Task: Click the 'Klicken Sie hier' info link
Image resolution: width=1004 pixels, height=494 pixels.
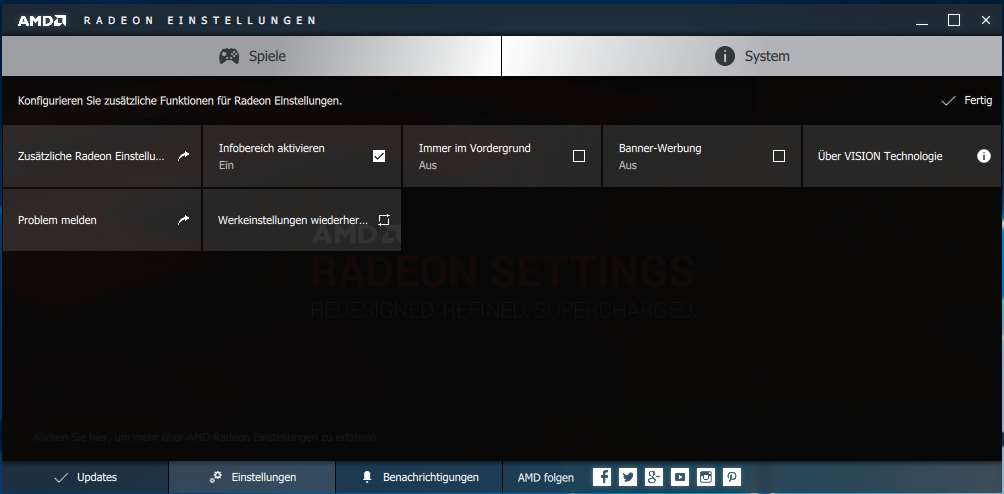Action: pyautogui.click(x=207, y=438)
